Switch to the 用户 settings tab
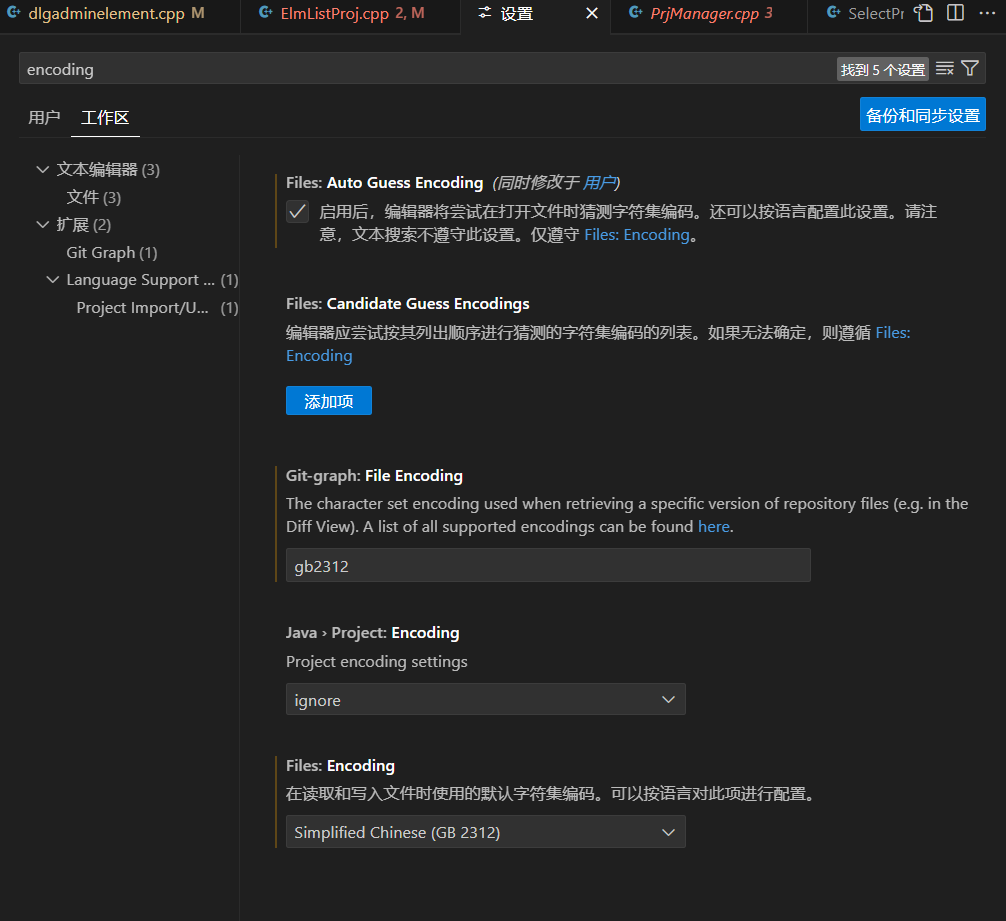The image size is (1006, 921). point(44,117)
